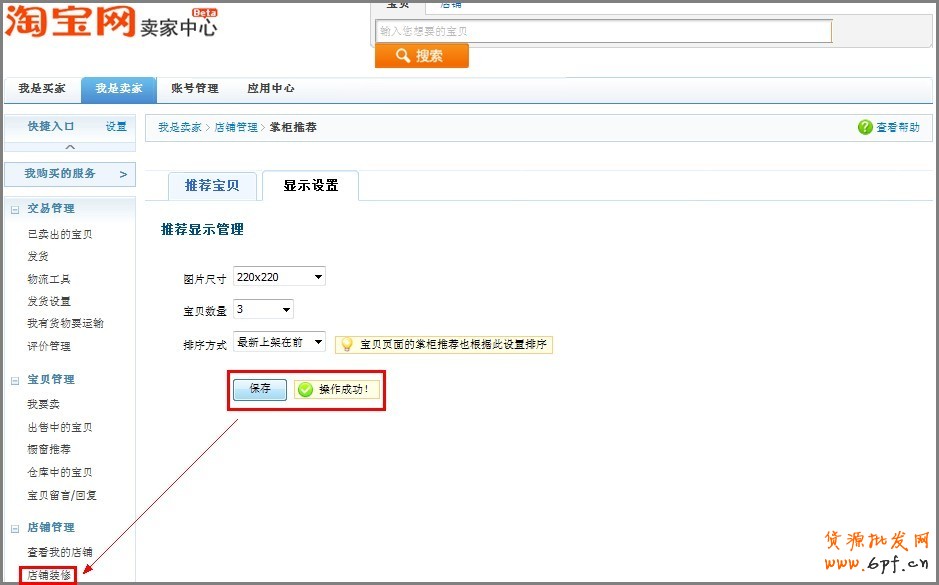Click inside the search input field

603,32
